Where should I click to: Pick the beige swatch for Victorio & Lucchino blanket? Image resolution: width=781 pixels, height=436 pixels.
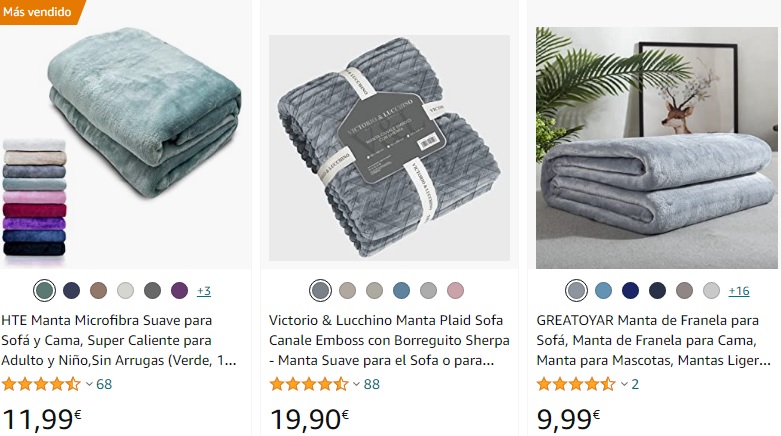pyautogui.click(x=348, y=291)
